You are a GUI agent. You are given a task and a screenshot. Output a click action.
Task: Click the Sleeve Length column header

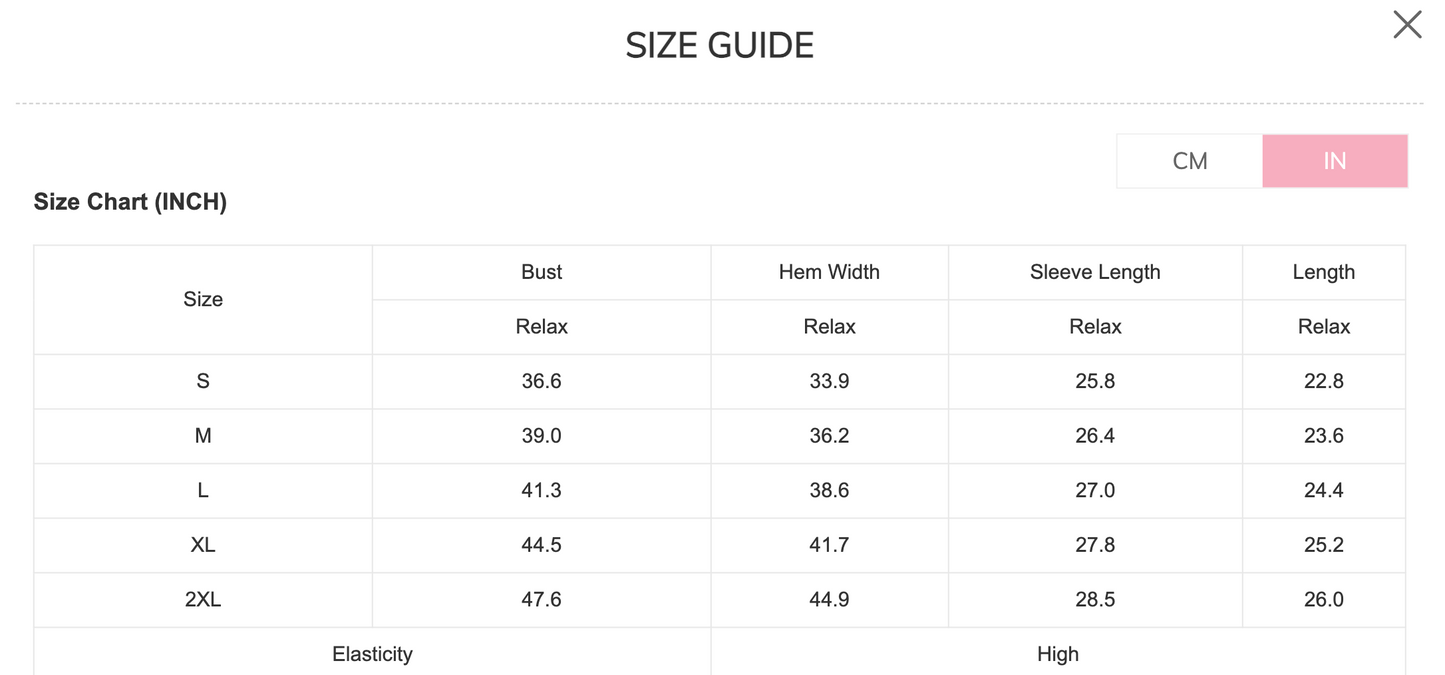coord(1095,272)
